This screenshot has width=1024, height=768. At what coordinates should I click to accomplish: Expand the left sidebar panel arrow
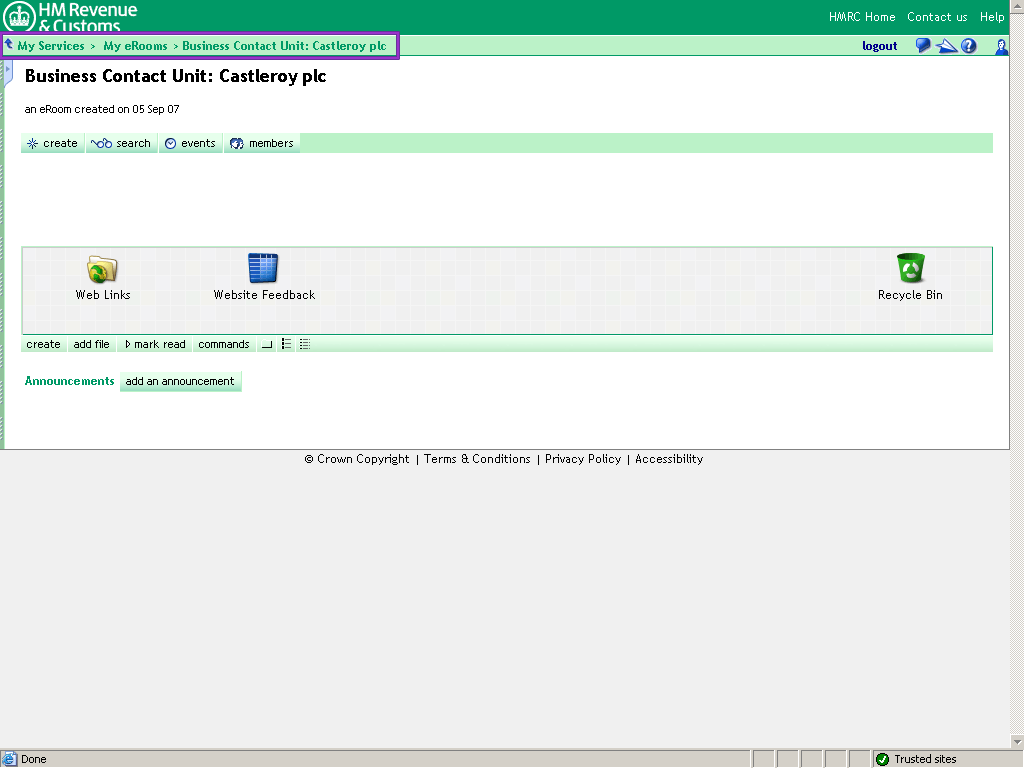click(x=8, y=70)
